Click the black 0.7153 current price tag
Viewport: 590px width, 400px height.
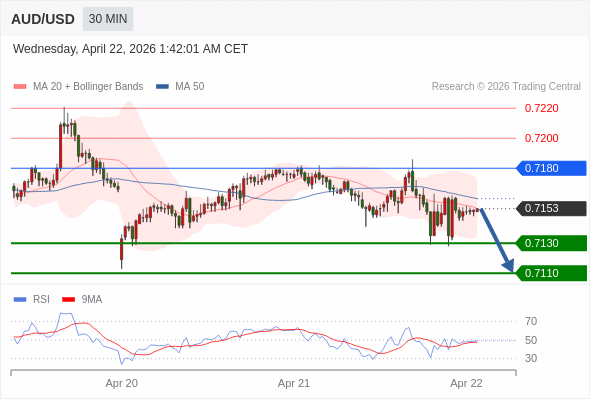(x=551, y=208)
